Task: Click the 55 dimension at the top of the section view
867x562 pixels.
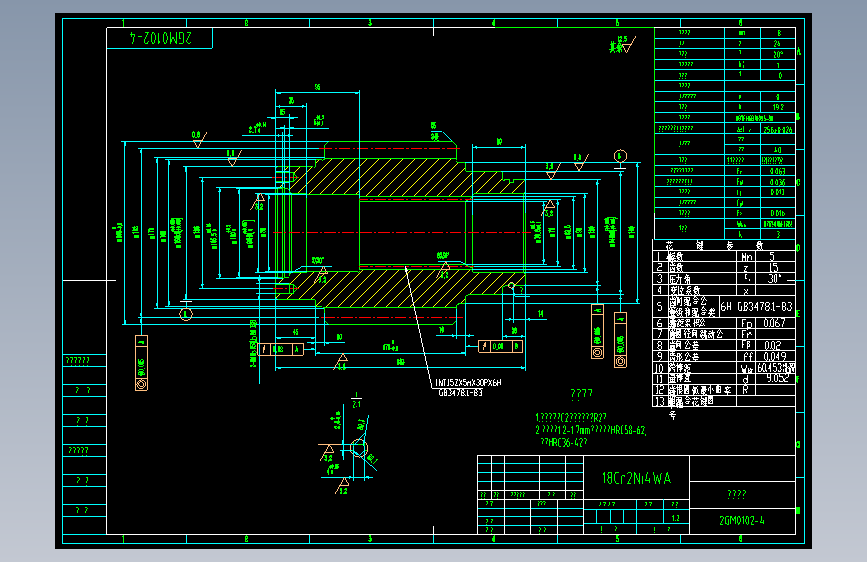Action: pos(317,87)
